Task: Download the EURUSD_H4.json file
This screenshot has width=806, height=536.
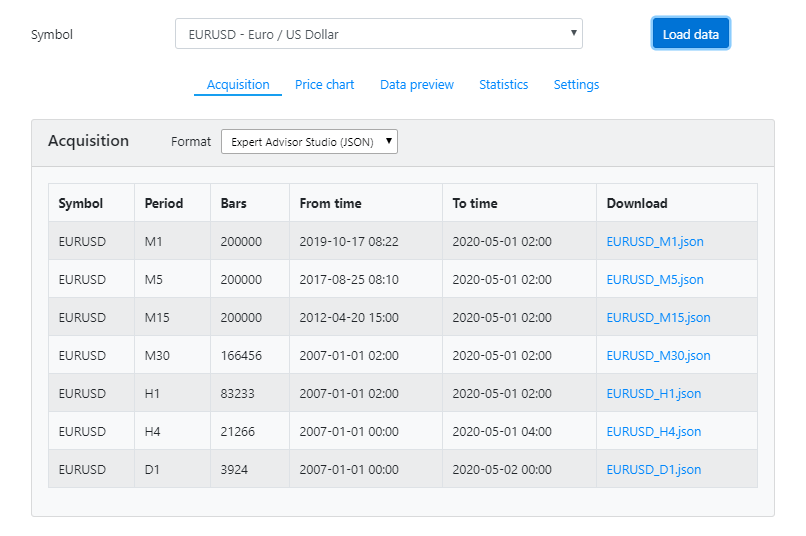Action: point(653,431)
